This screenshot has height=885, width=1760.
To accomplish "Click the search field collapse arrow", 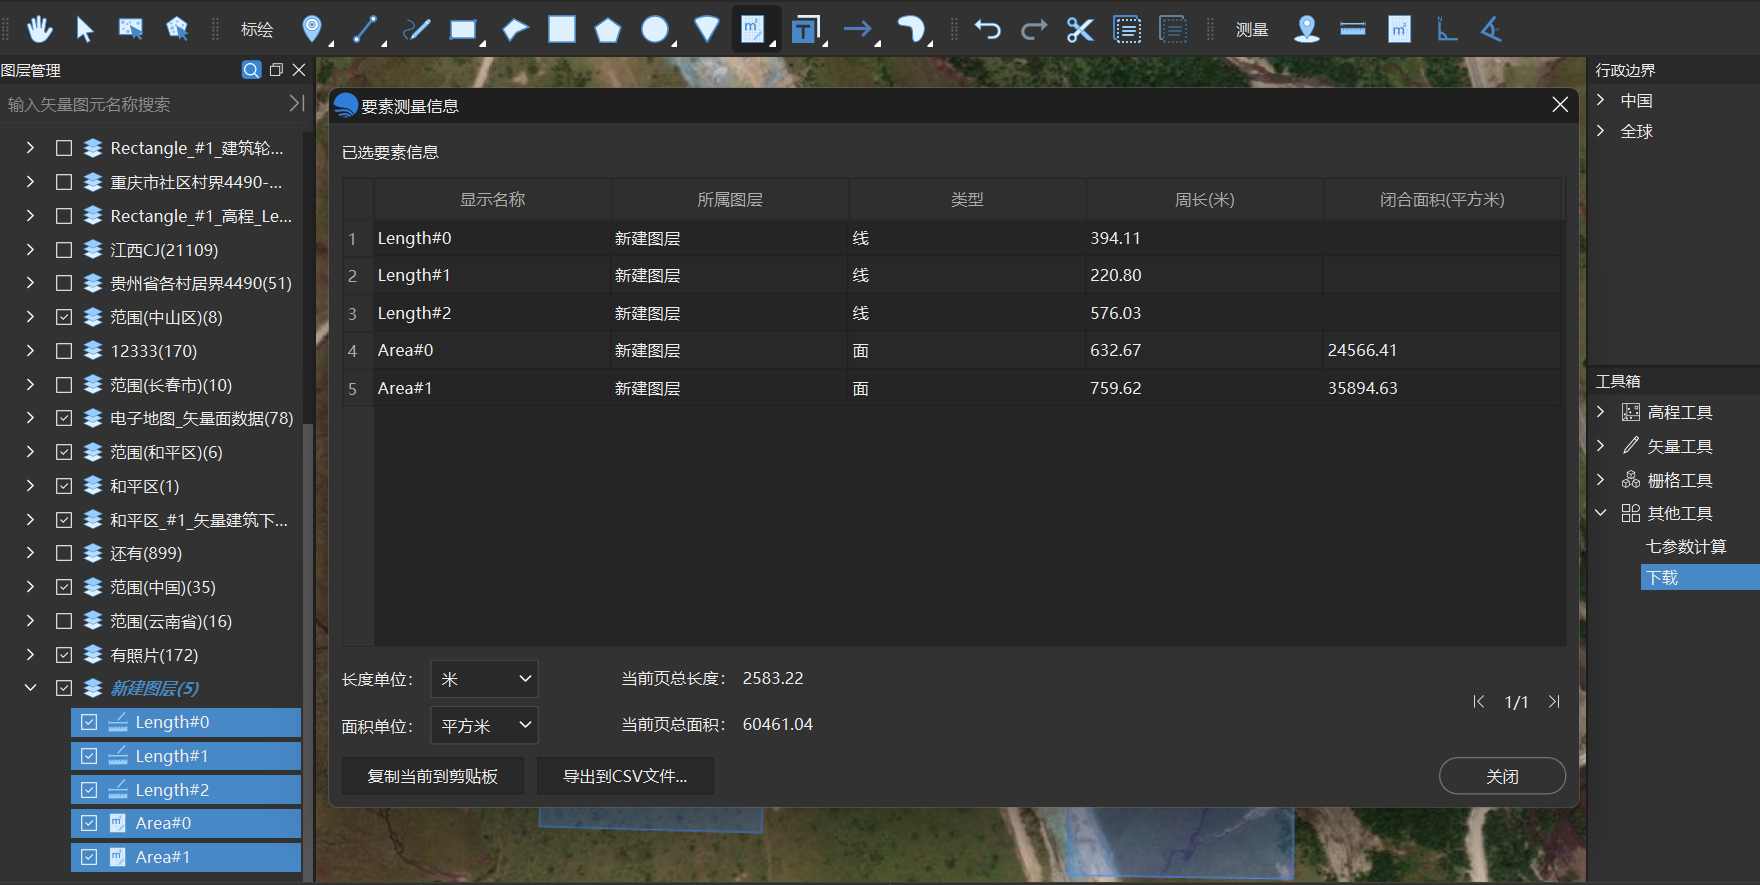I will tap(296, 103).
